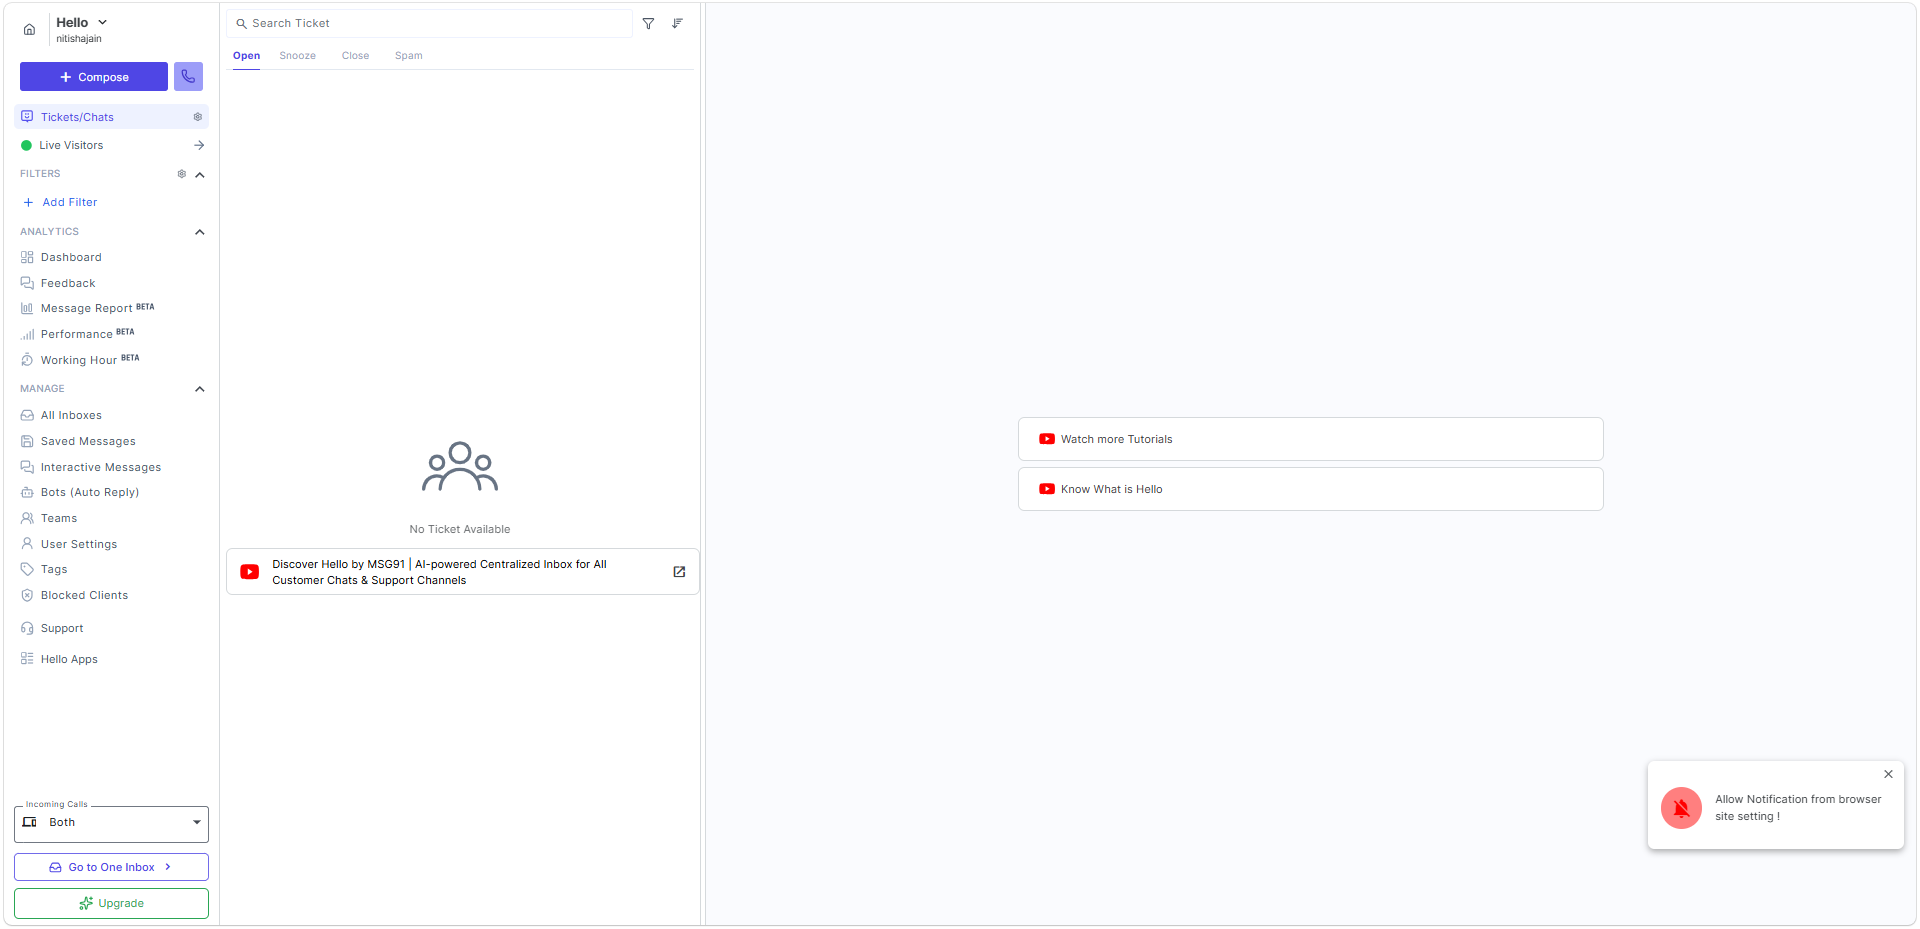Click Add Filter link
The width and height of the screenshot is (1920, 929).
[60, 202]
